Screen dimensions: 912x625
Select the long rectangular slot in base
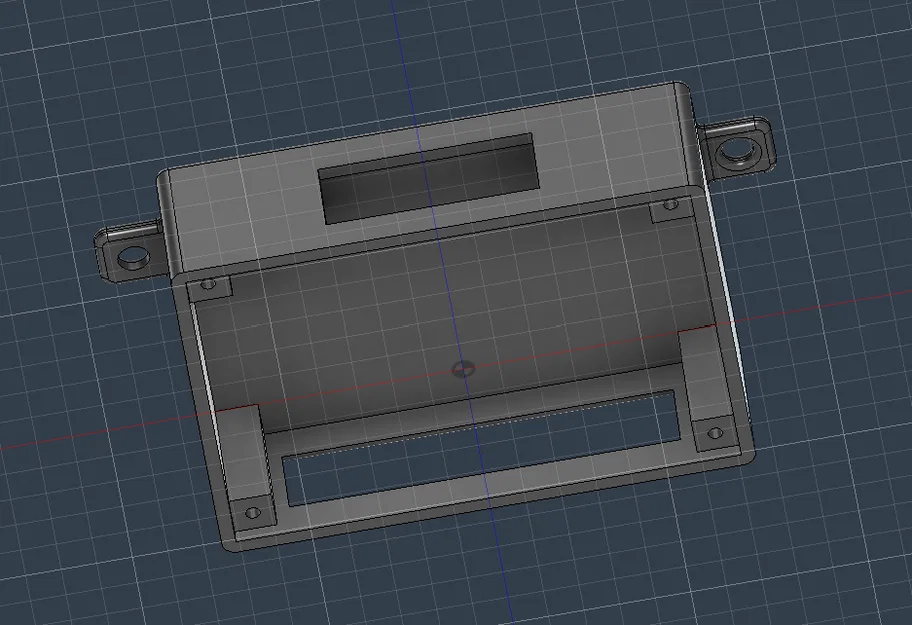coord(480,447)
